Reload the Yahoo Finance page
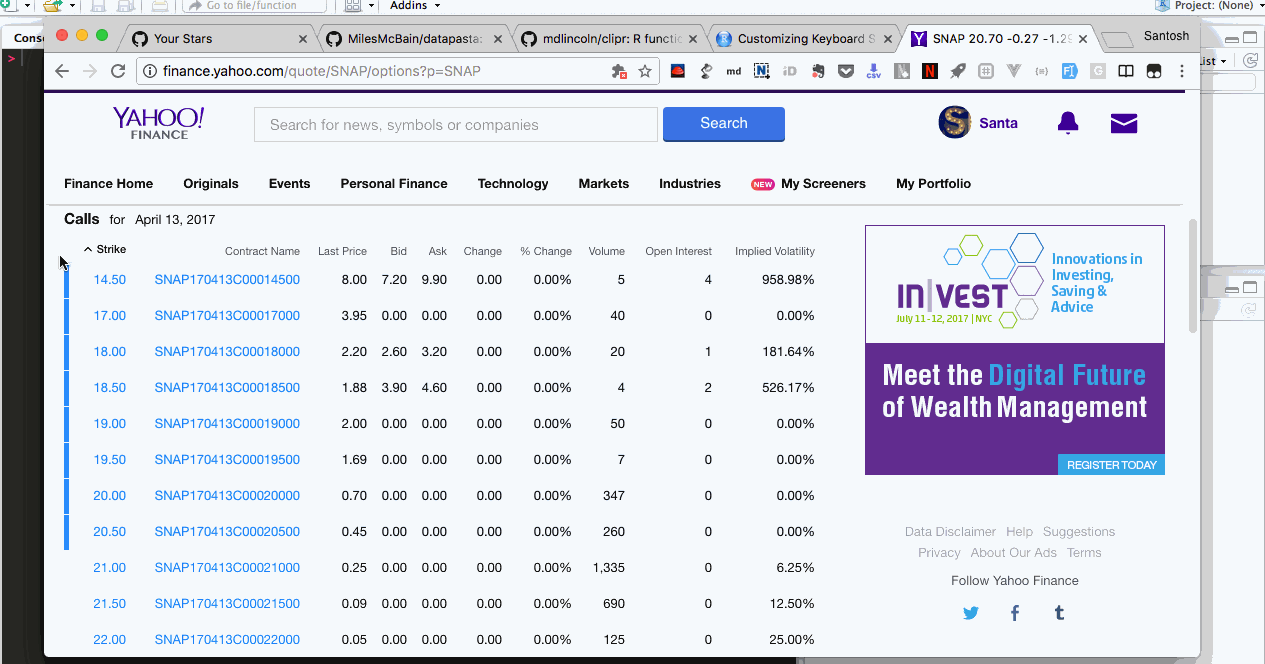This screenshot has width=1265, height=664. (118, 71)
